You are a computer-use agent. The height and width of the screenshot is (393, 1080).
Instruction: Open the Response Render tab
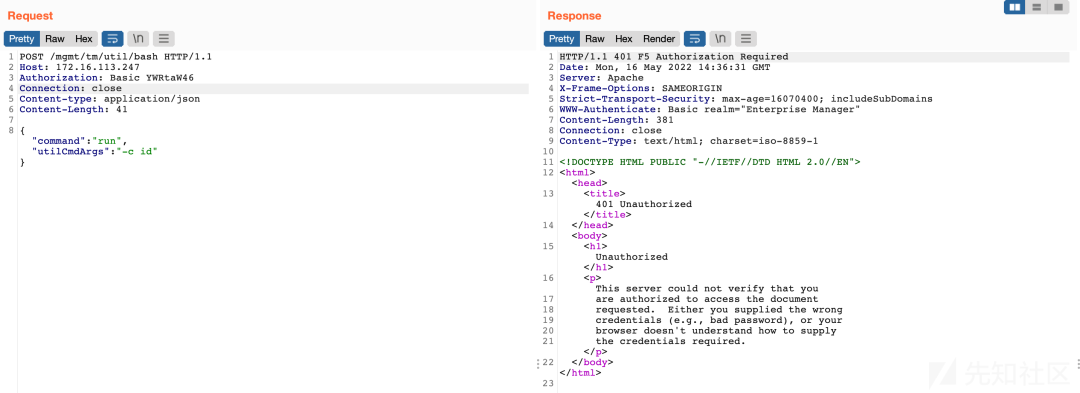659,39
